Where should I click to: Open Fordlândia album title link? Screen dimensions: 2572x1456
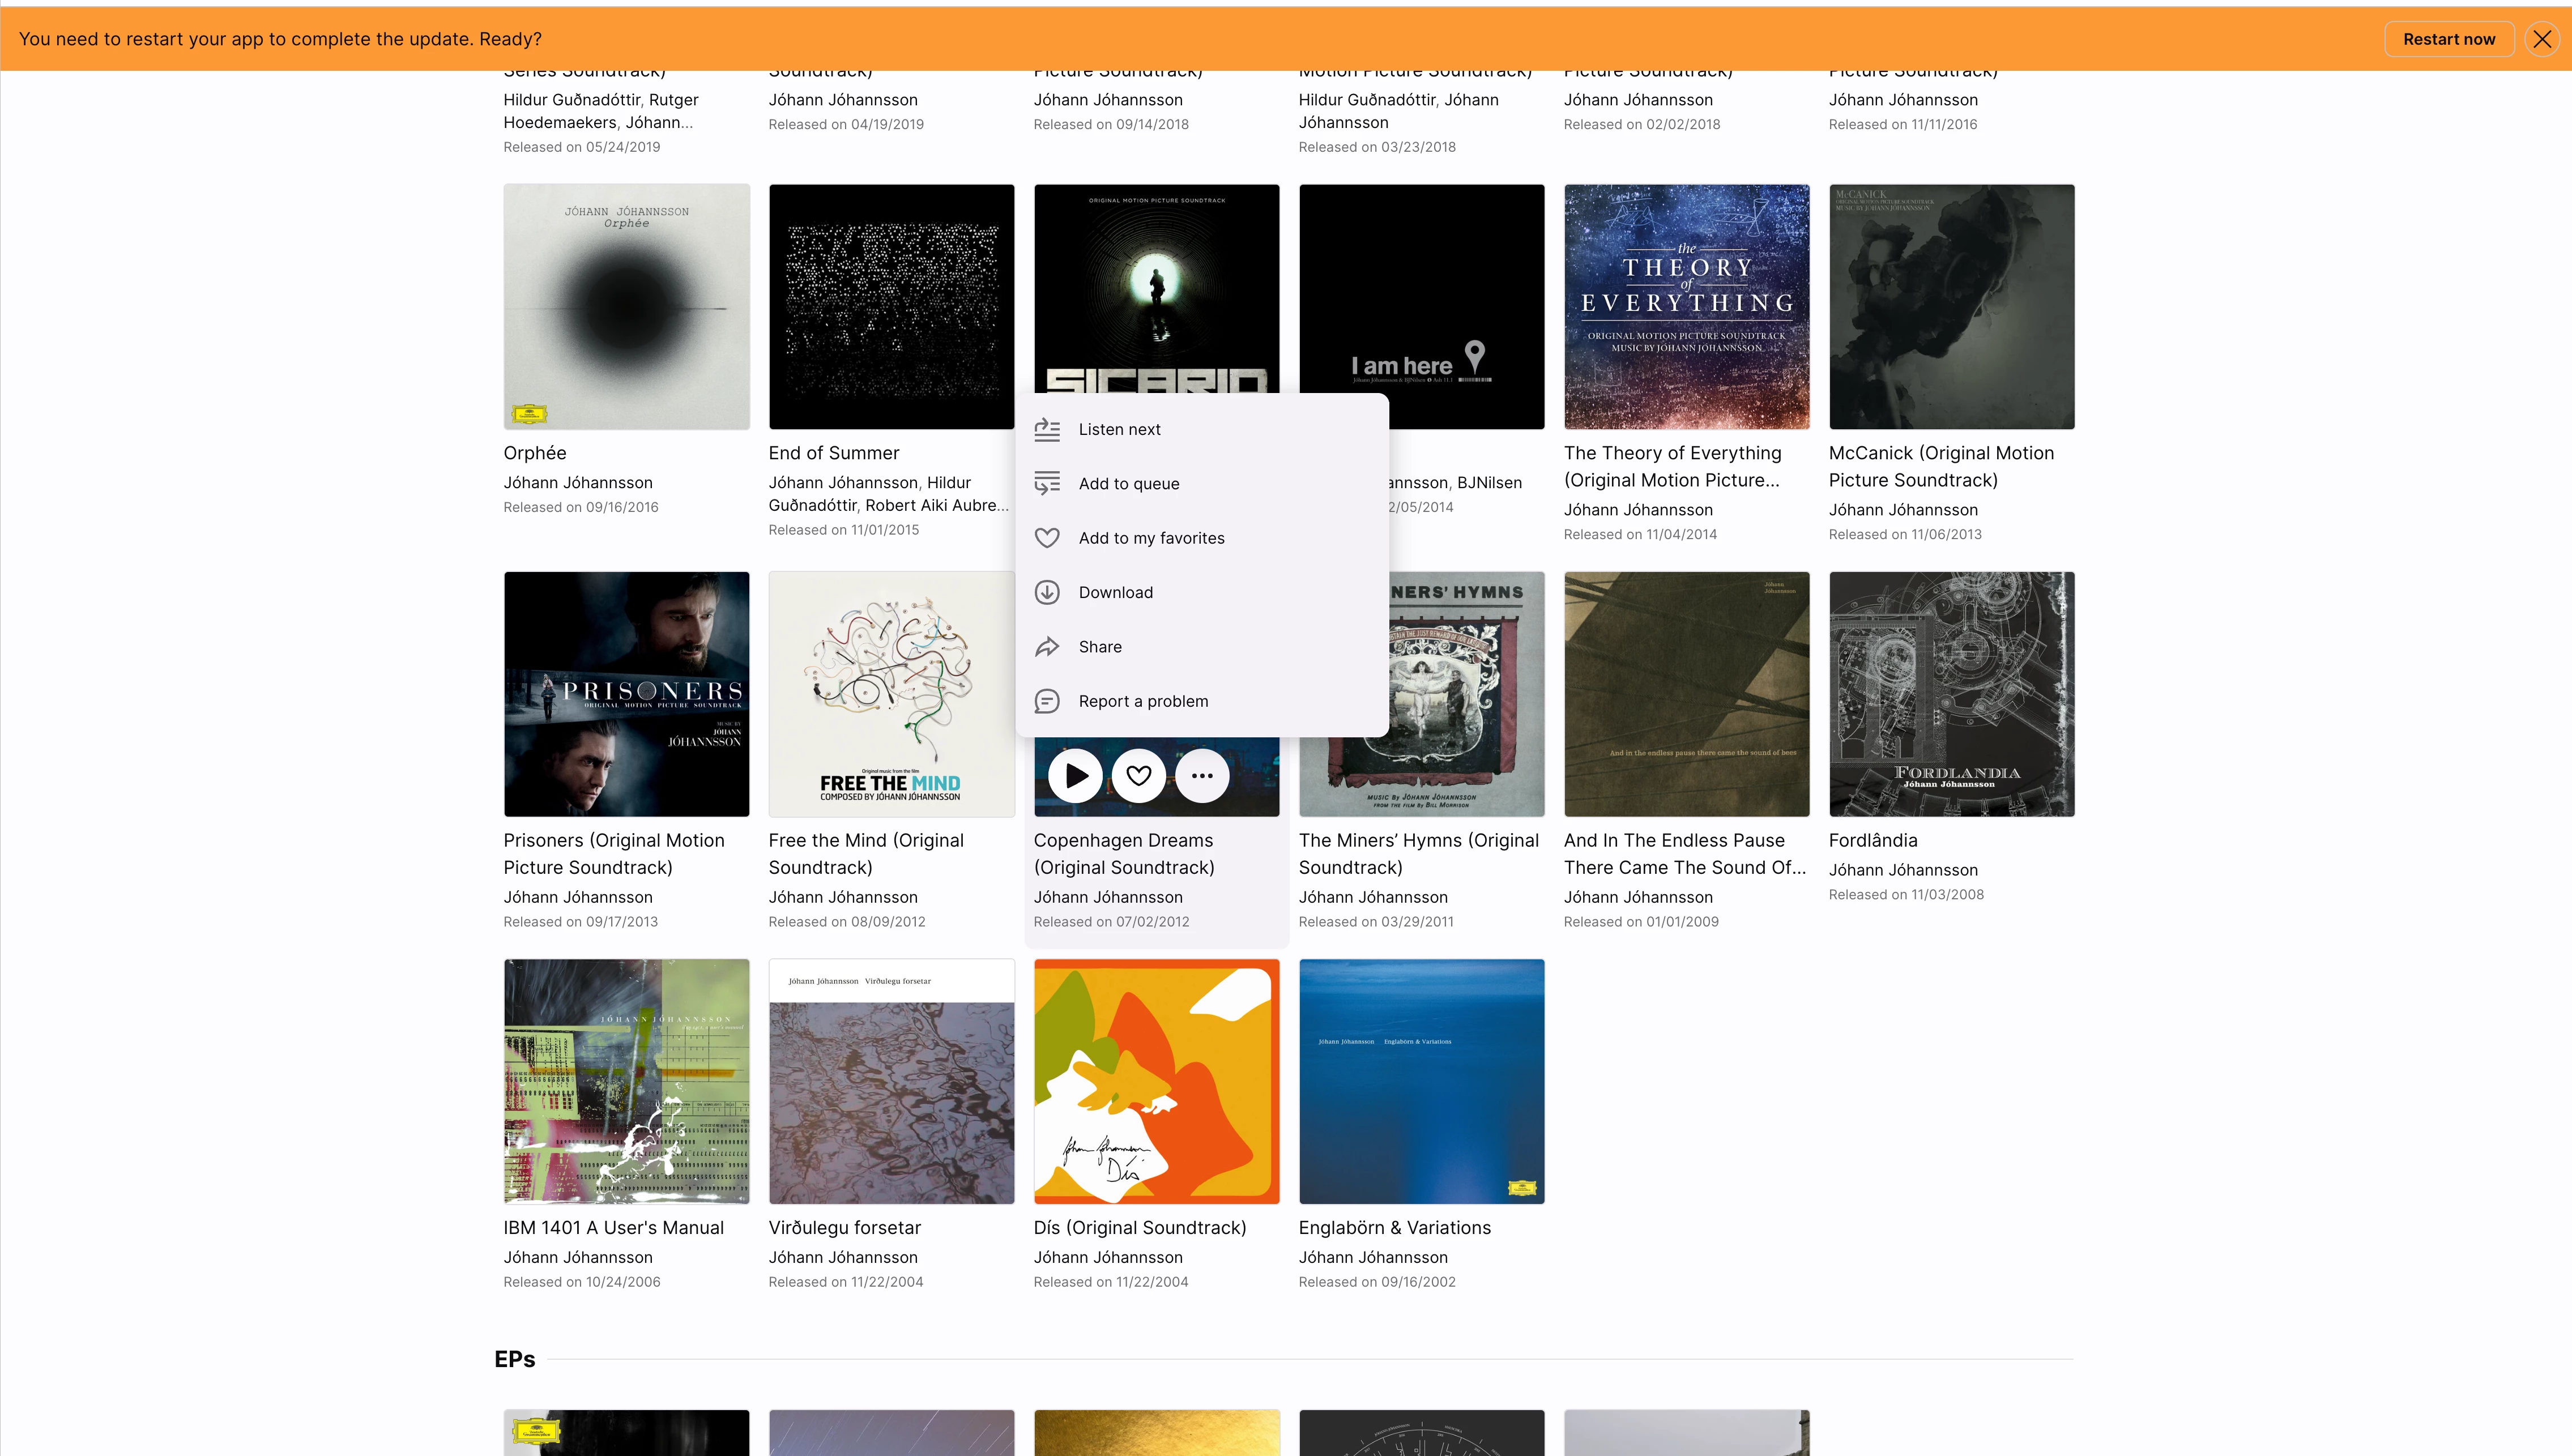pos(1872,840)
